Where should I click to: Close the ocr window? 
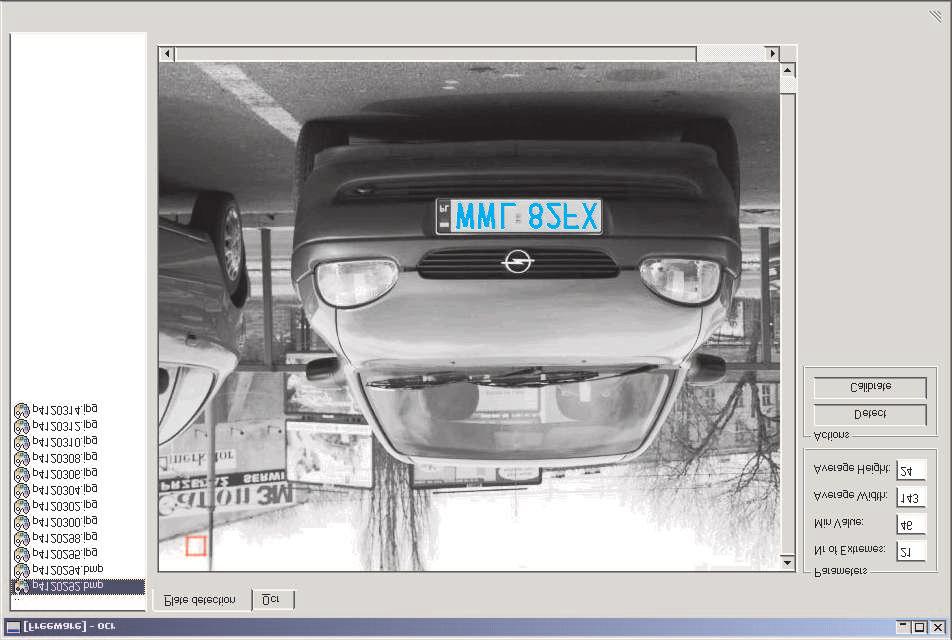[937, 627]
